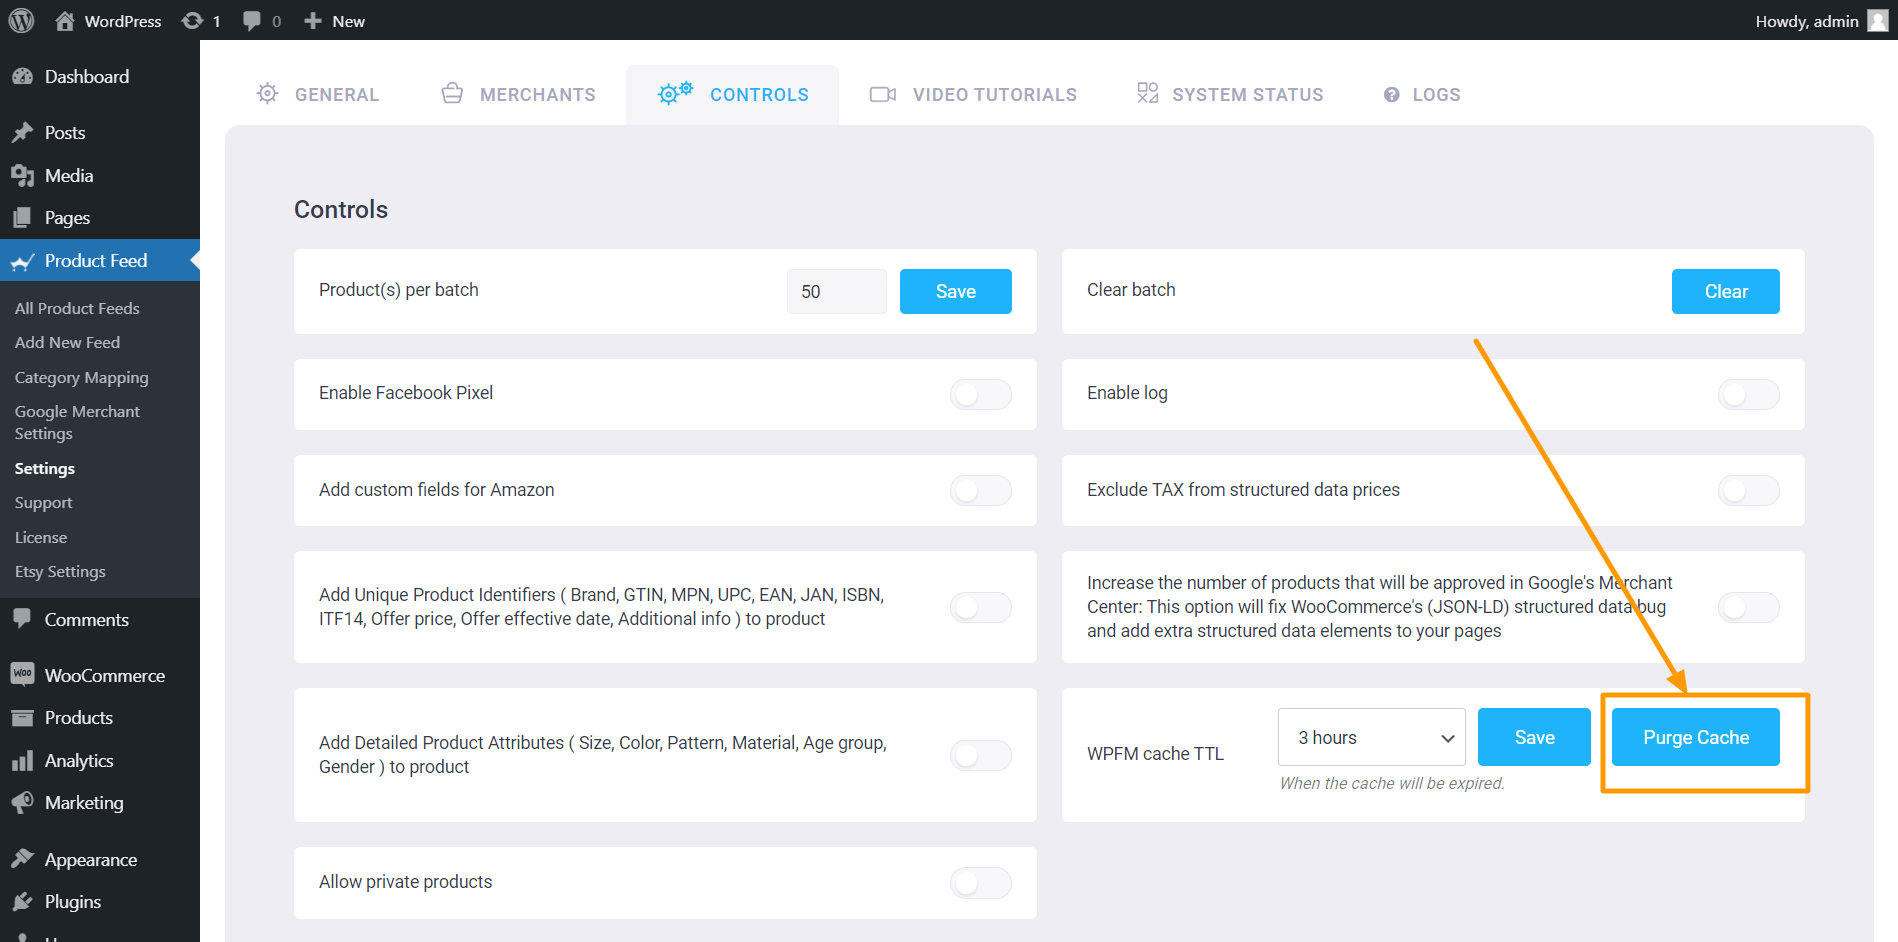The height and width of the screenshot is (942, 1898).
Task: Open the Media library icon
Action: coord(24,175)
